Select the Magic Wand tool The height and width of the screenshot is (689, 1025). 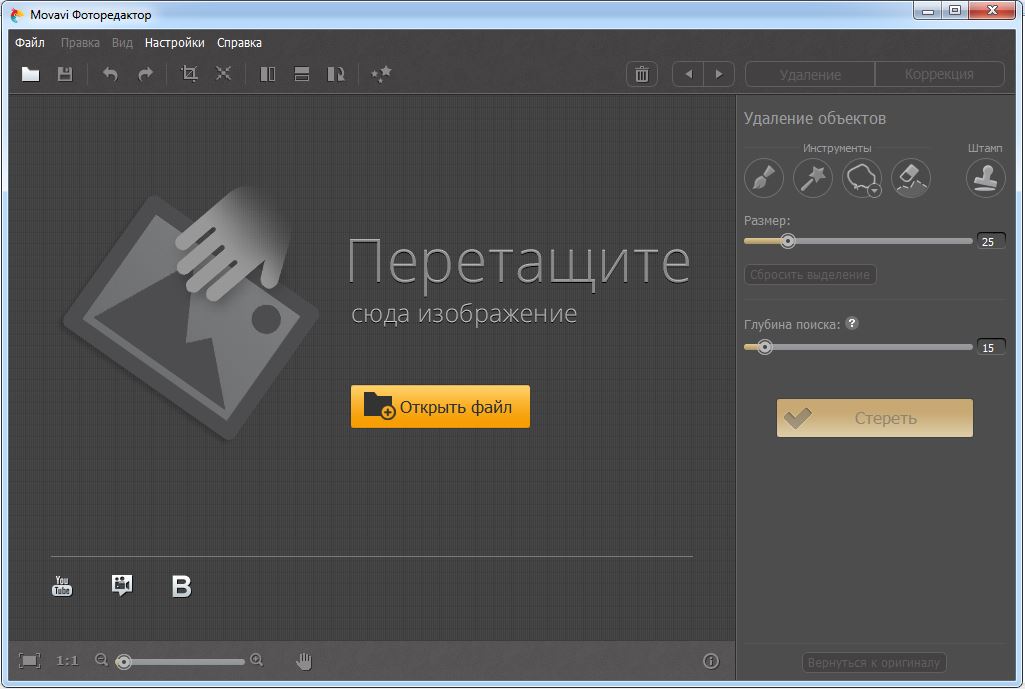[x=812, y=179]
